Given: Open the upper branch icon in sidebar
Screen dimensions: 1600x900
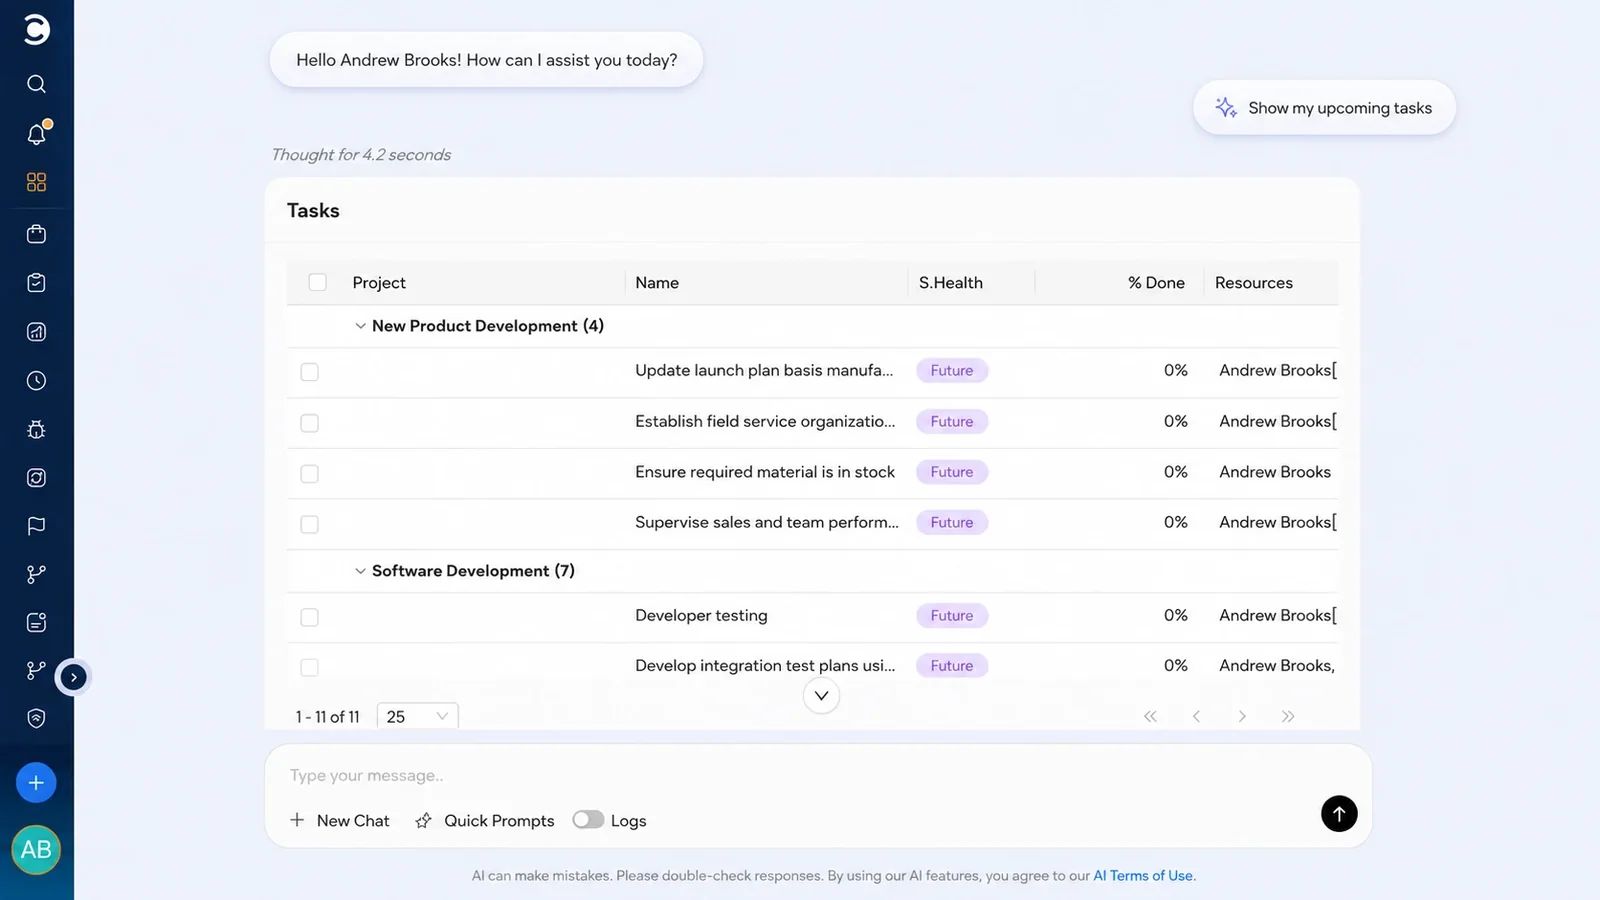Looking at the screenshot, I should 36,574.
